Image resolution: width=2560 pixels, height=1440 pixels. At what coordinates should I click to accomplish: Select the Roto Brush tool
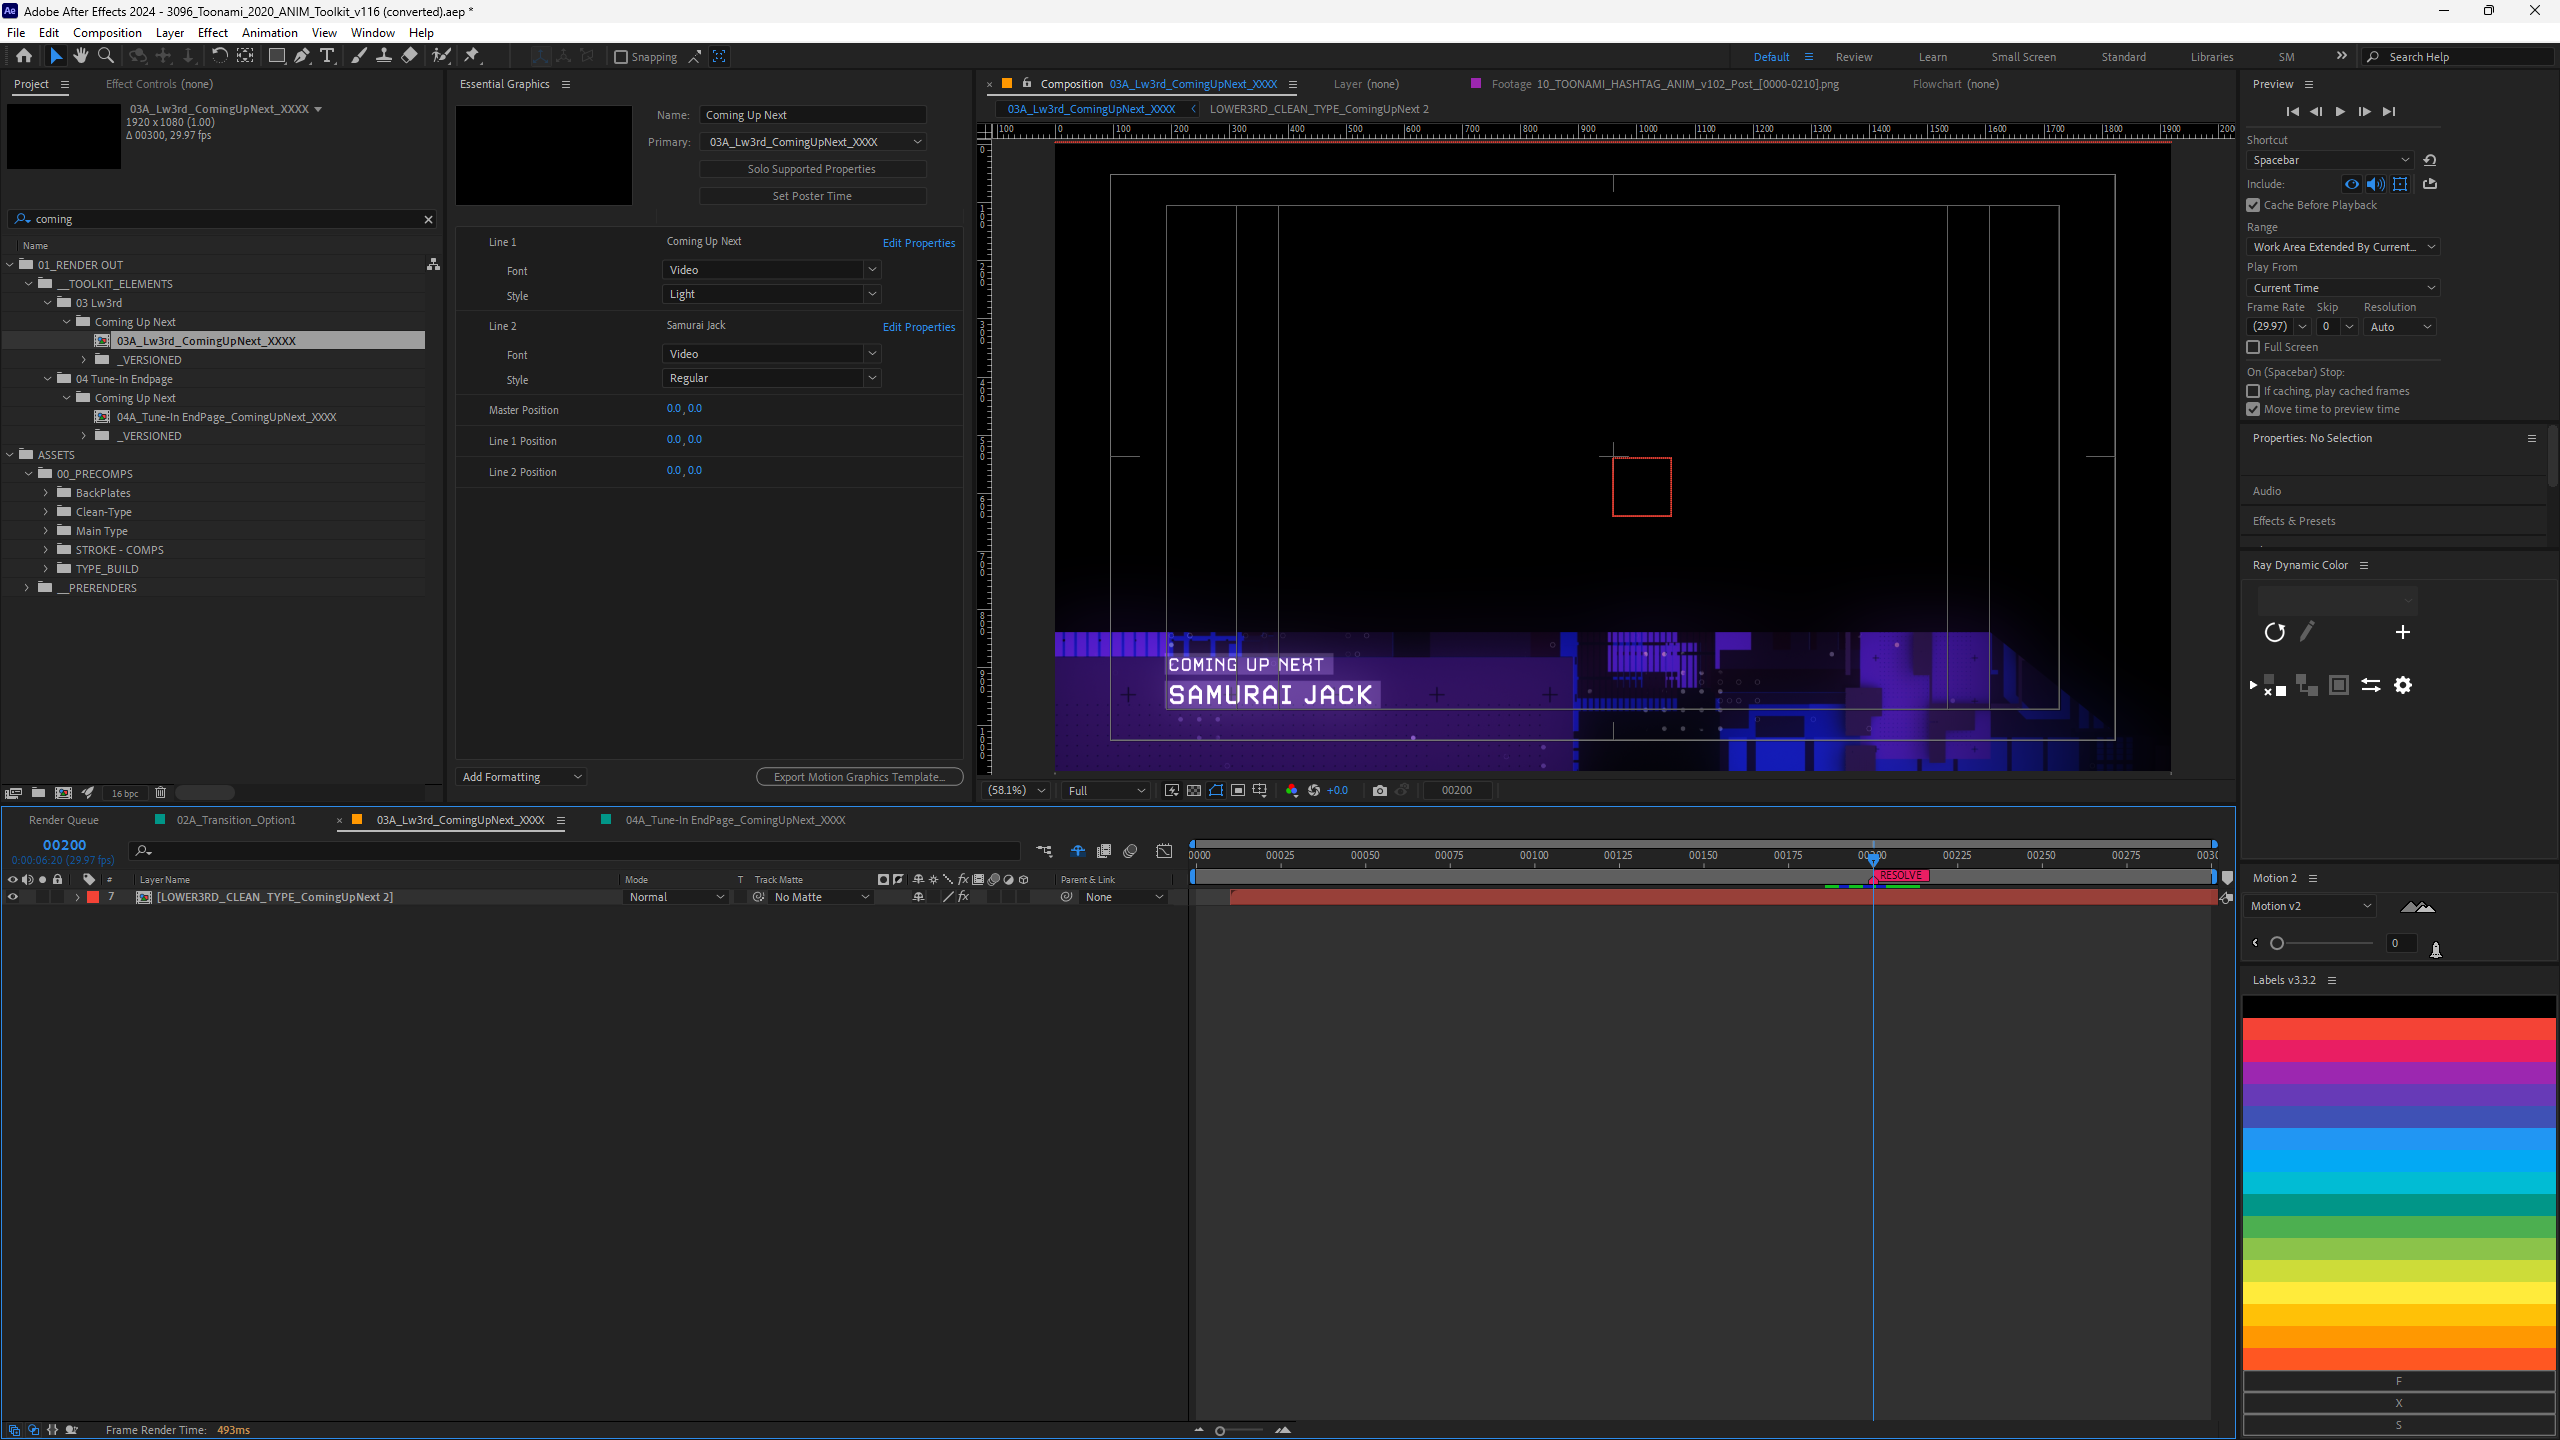441,56
